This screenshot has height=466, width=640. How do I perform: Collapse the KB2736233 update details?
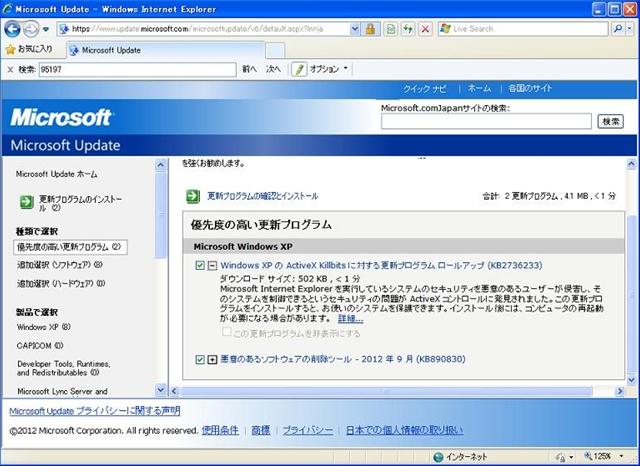(212, 266)
